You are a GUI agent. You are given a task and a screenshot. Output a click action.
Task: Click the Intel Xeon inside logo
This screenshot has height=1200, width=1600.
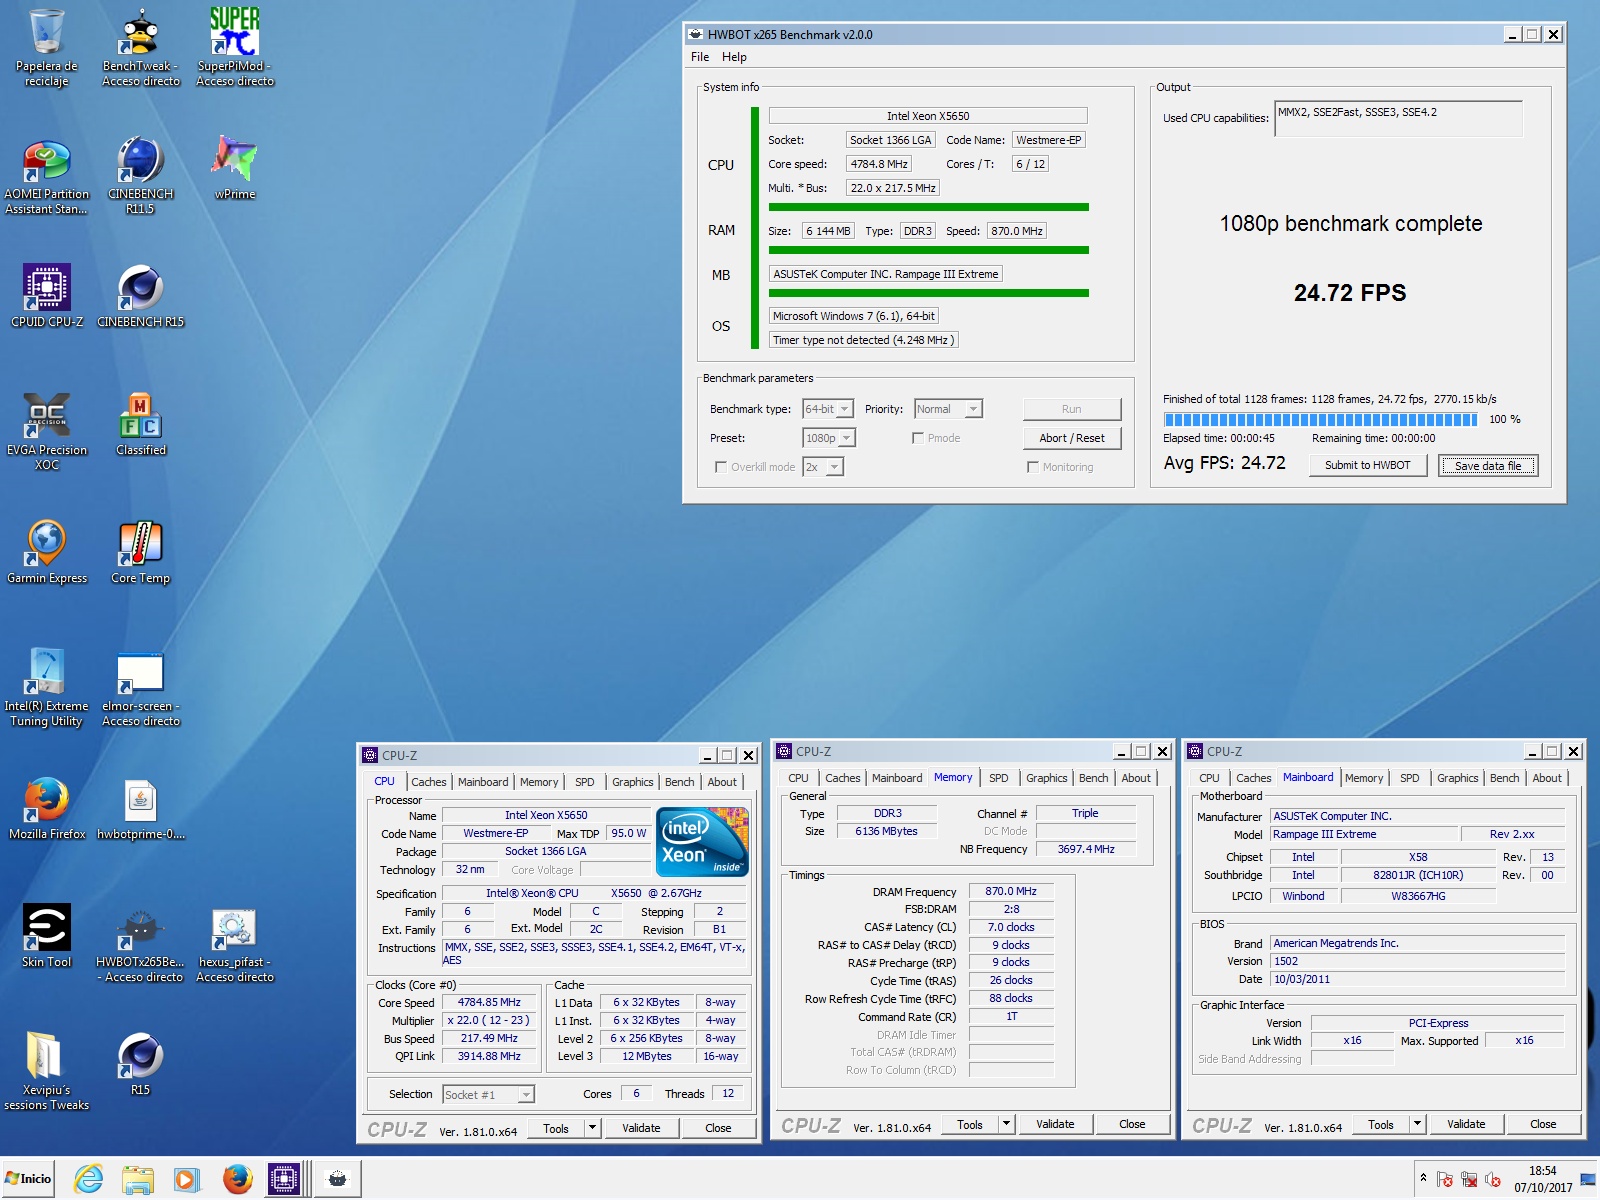tap(702, 841)
